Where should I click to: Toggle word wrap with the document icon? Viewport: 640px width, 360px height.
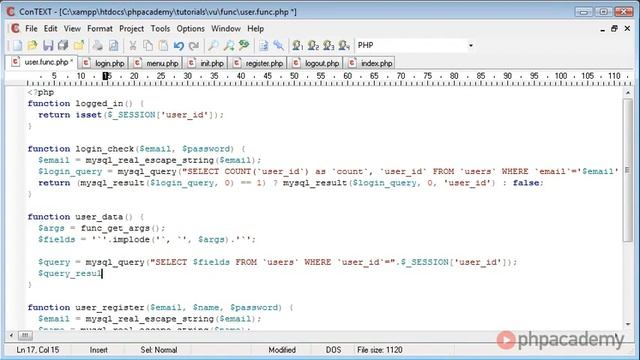[x=263, y=45]
